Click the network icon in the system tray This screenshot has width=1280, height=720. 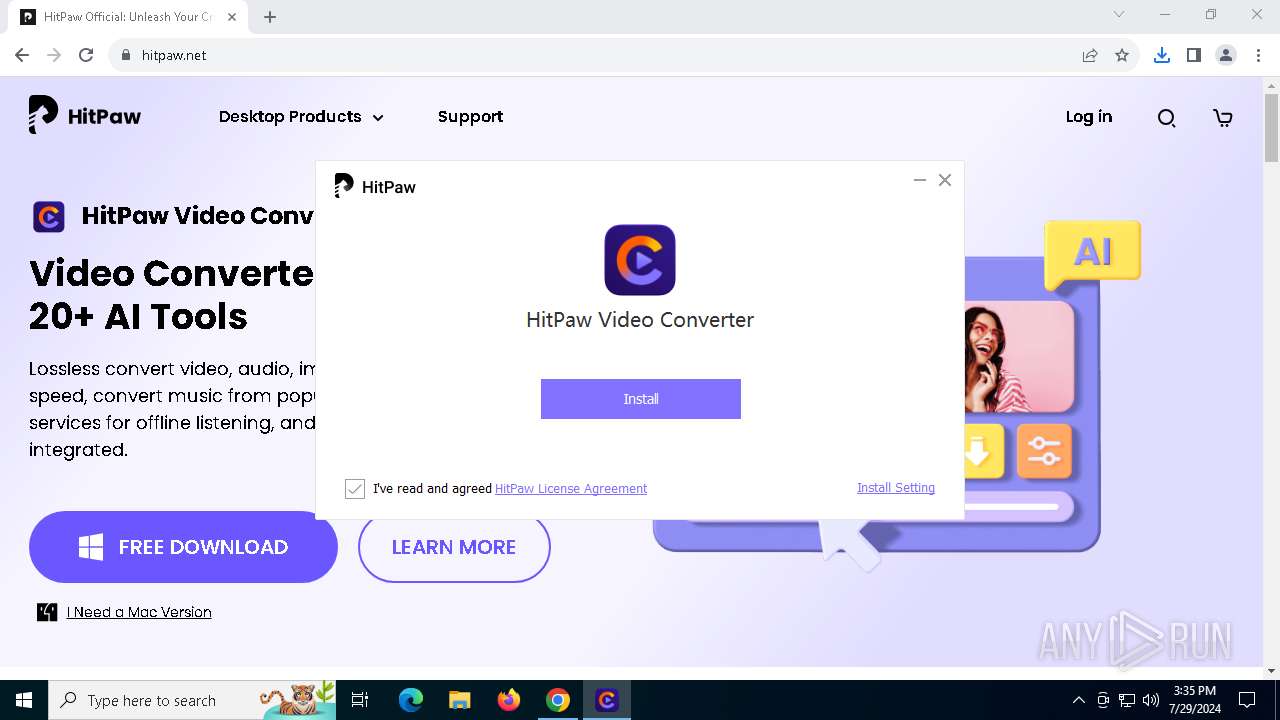click(1127, 700)
